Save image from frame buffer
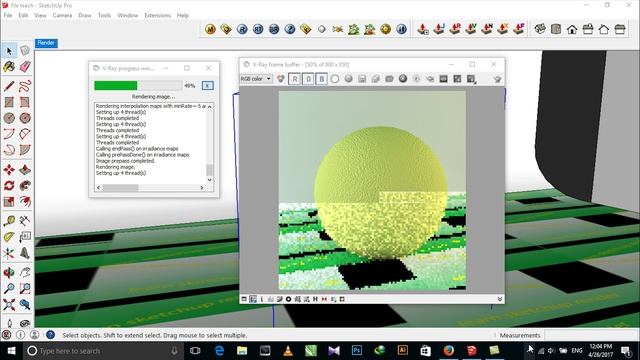 coord(362,79)
